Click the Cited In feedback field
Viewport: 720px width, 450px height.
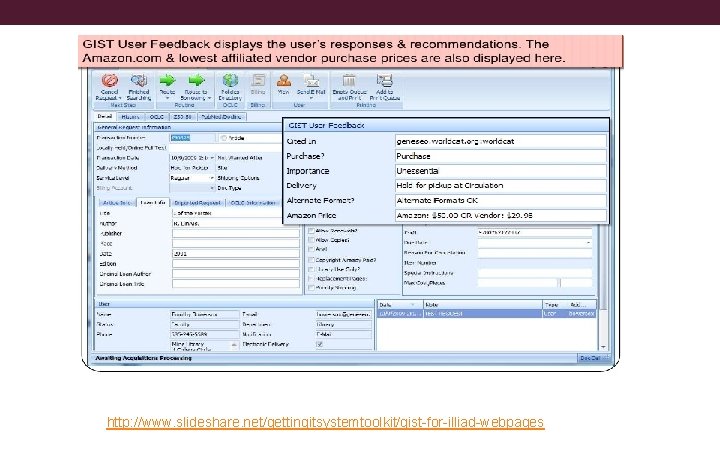[501, 141]
